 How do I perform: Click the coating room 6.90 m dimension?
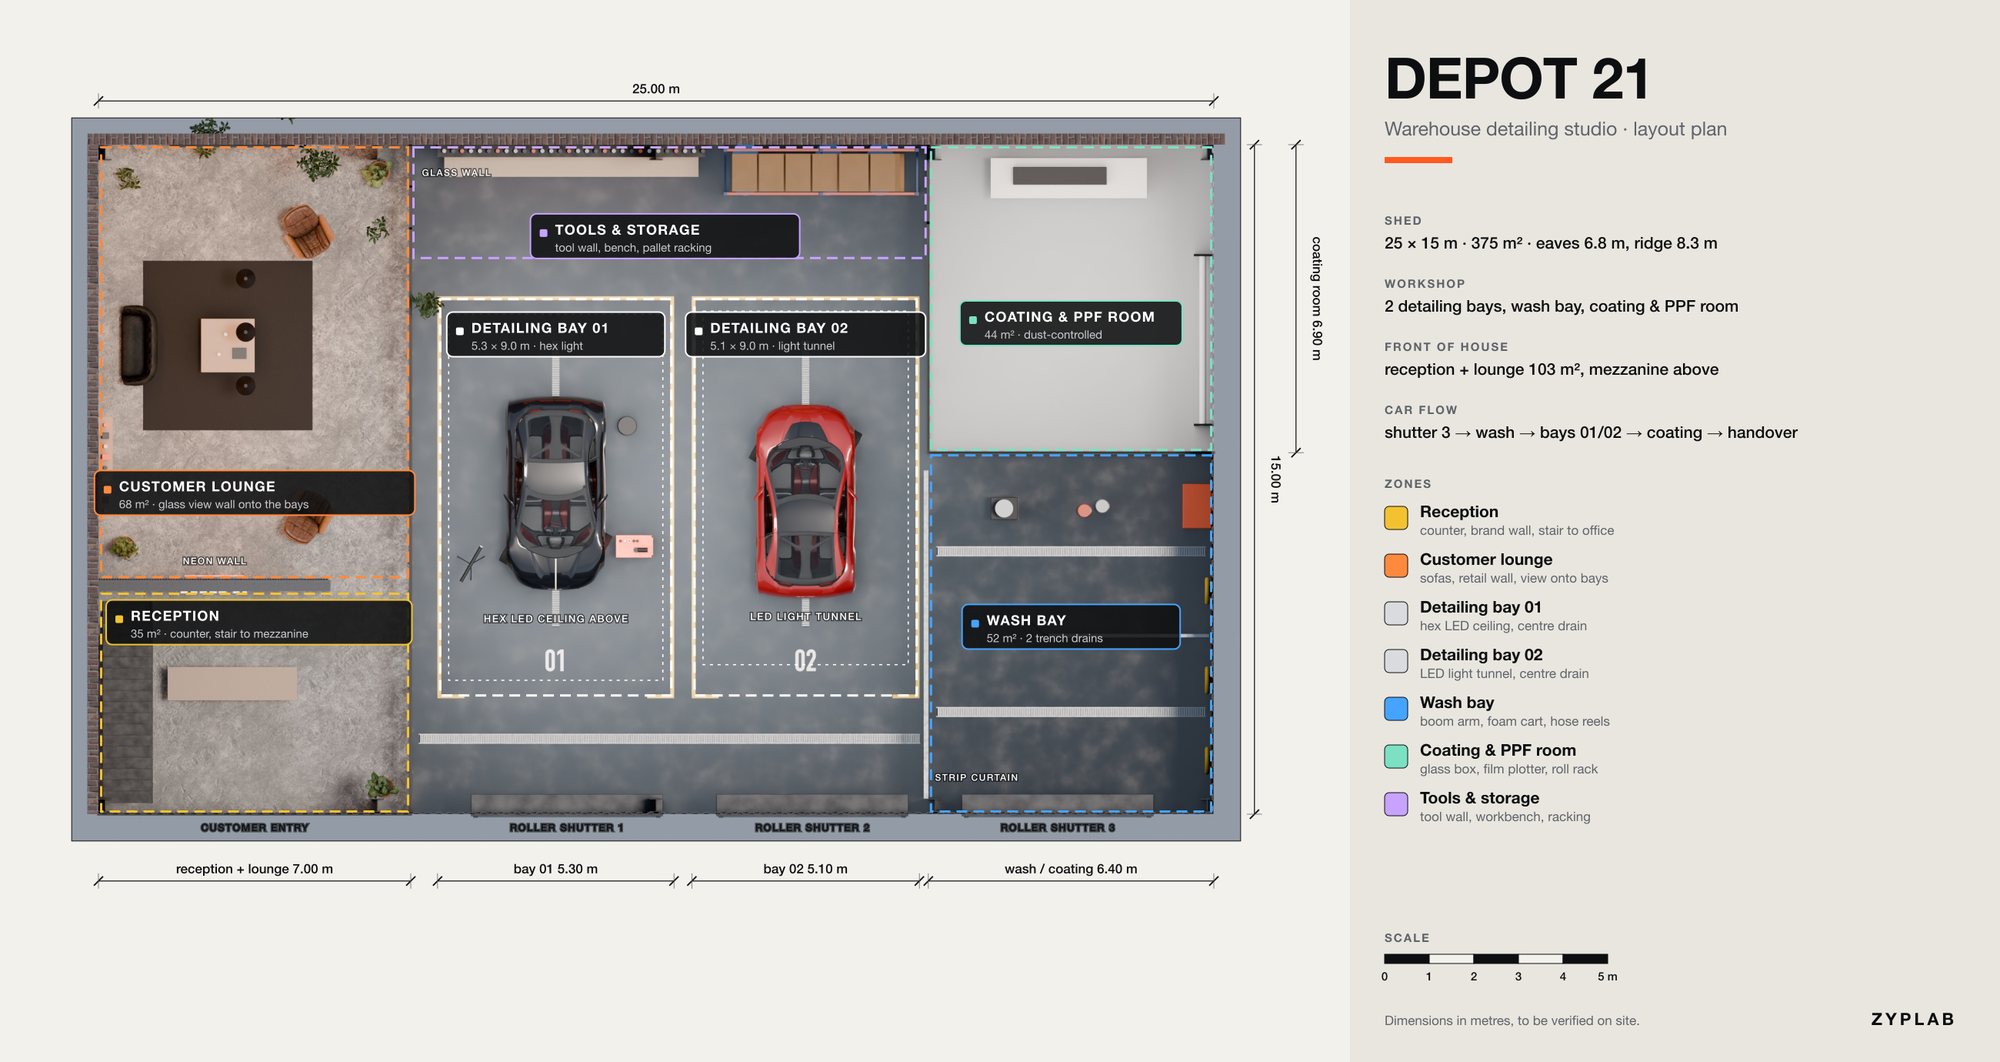pos(1317,298)
